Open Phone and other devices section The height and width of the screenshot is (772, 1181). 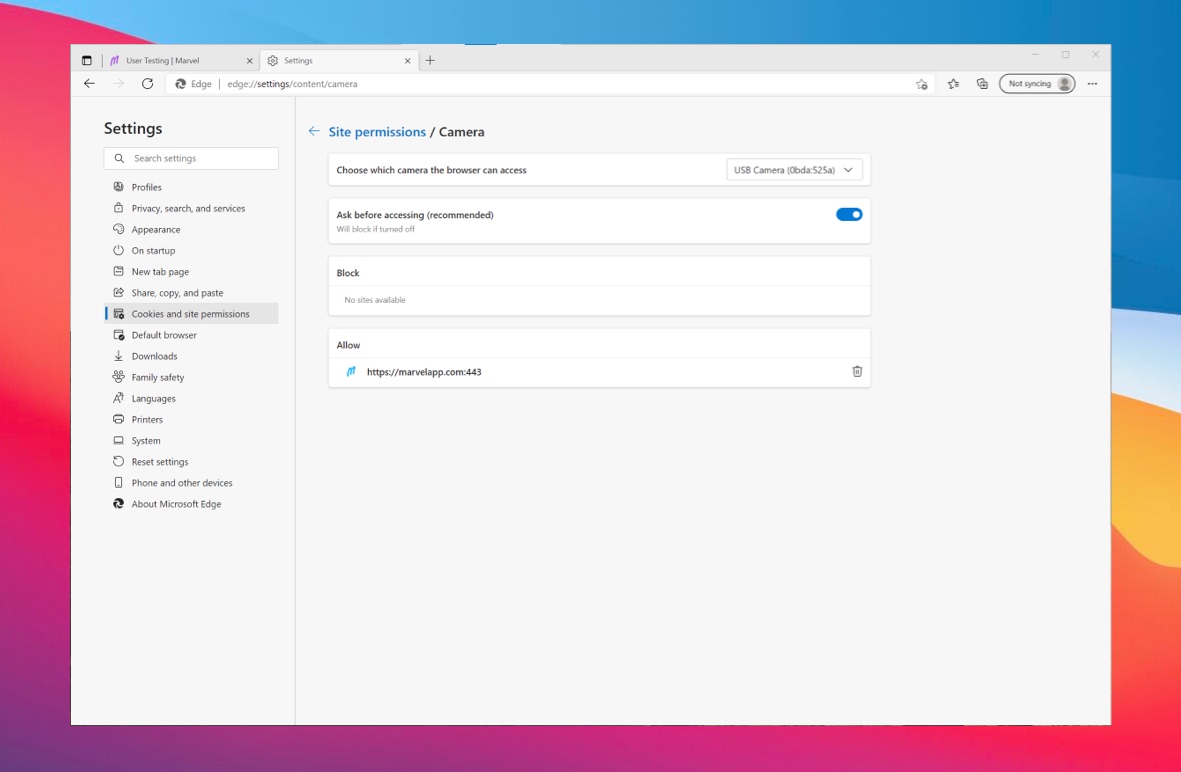point(191,482)
